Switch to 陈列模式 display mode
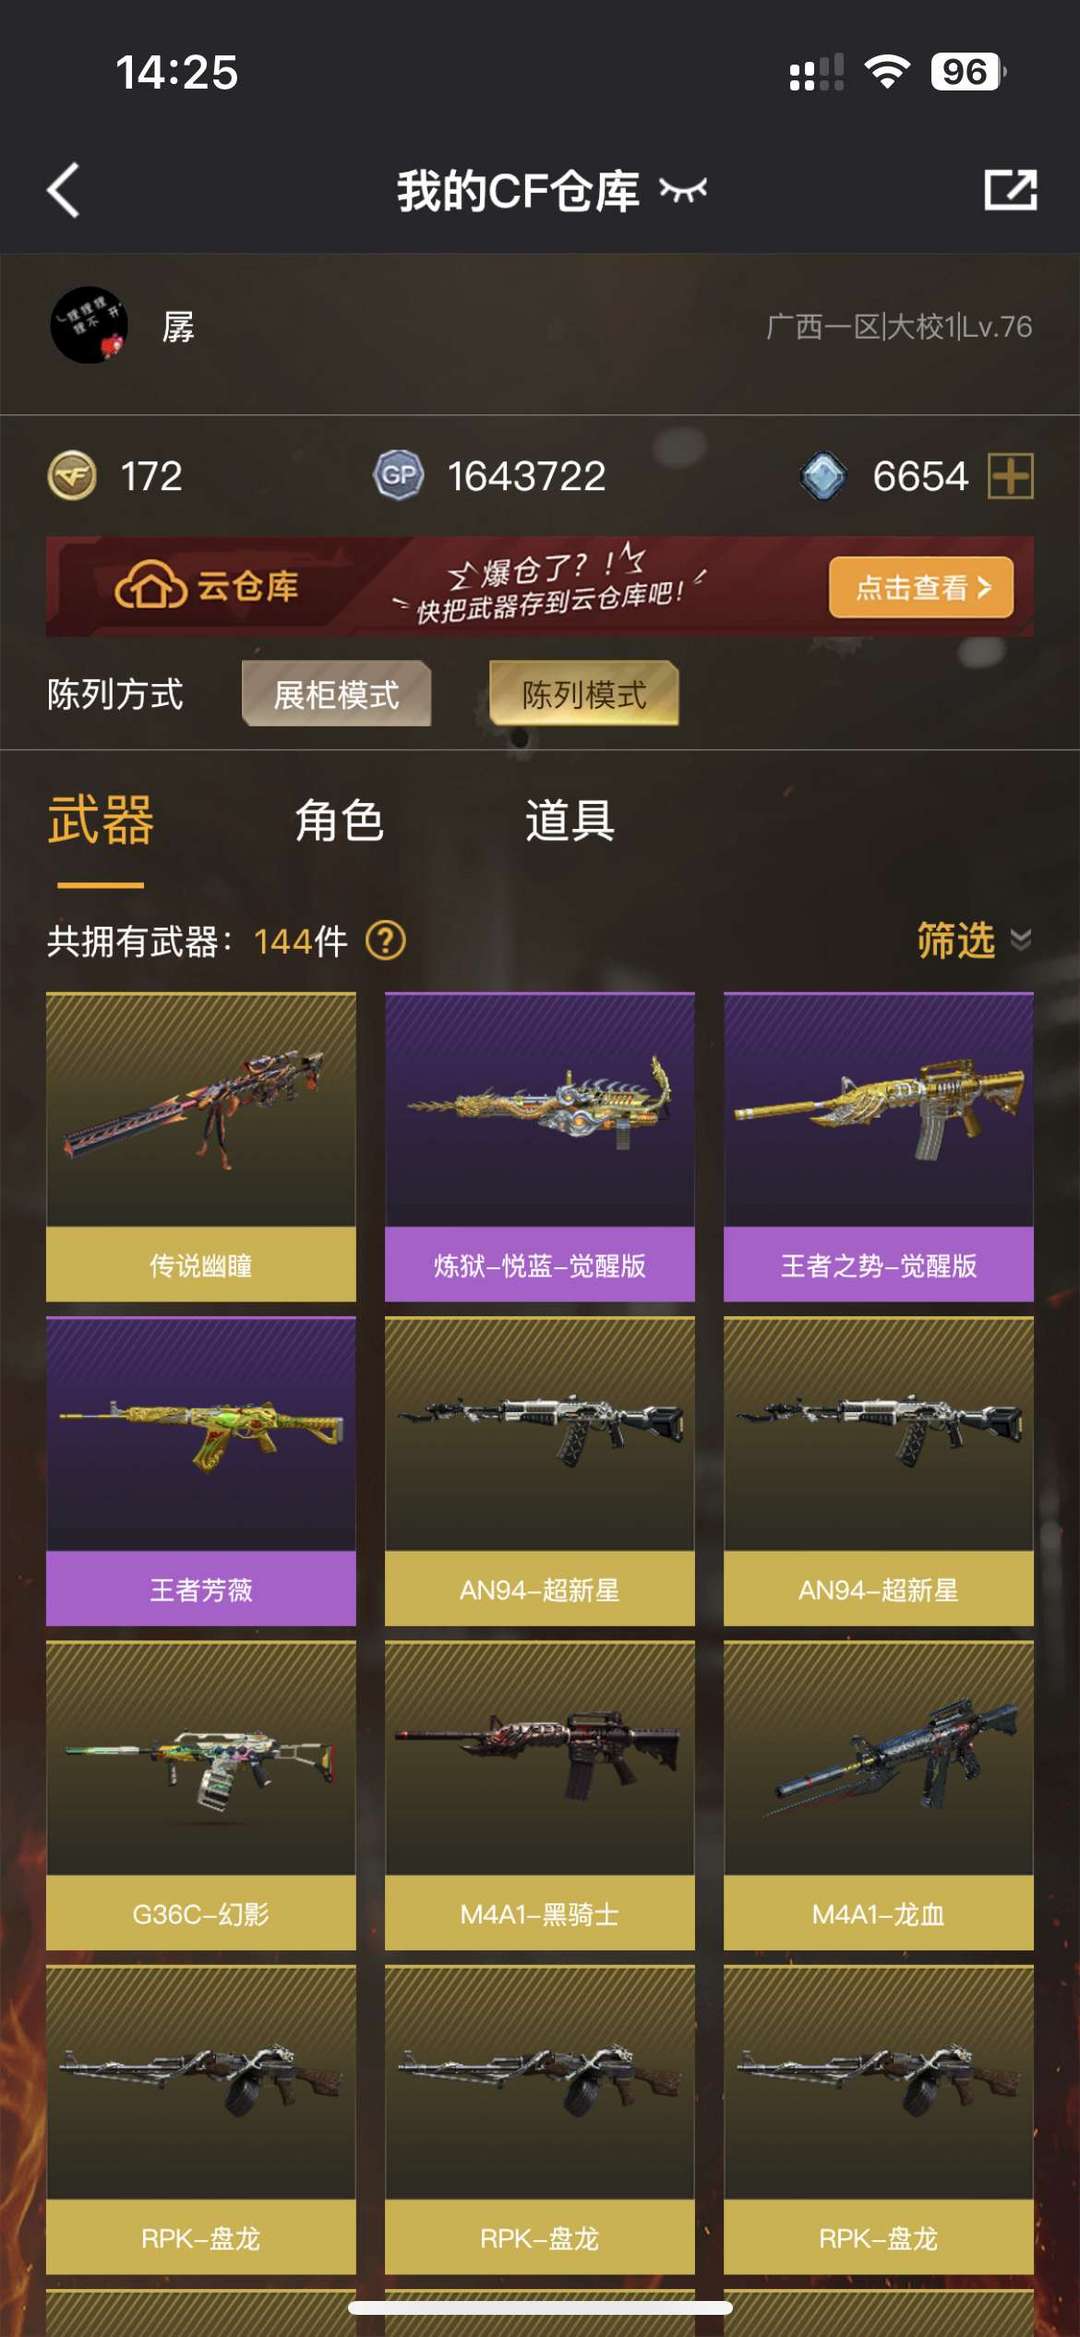This screenshot has height=2337, width=1080. tap(584, 694)
